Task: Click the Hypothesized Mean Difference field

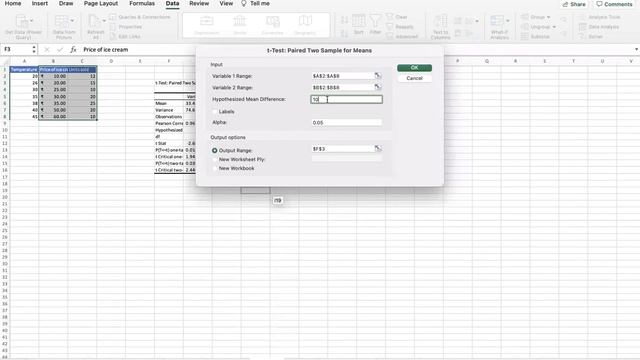Action: tap(347, 99)
